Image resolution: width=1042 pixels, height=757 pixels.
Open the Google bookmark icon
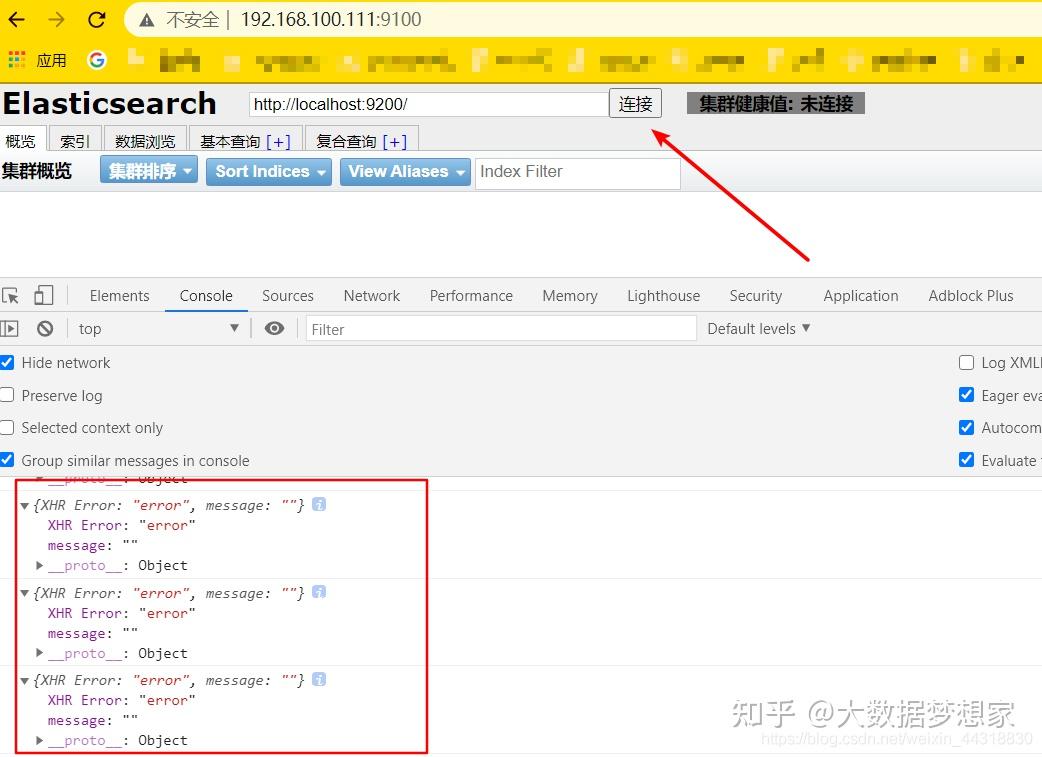[x=96, y=59]
